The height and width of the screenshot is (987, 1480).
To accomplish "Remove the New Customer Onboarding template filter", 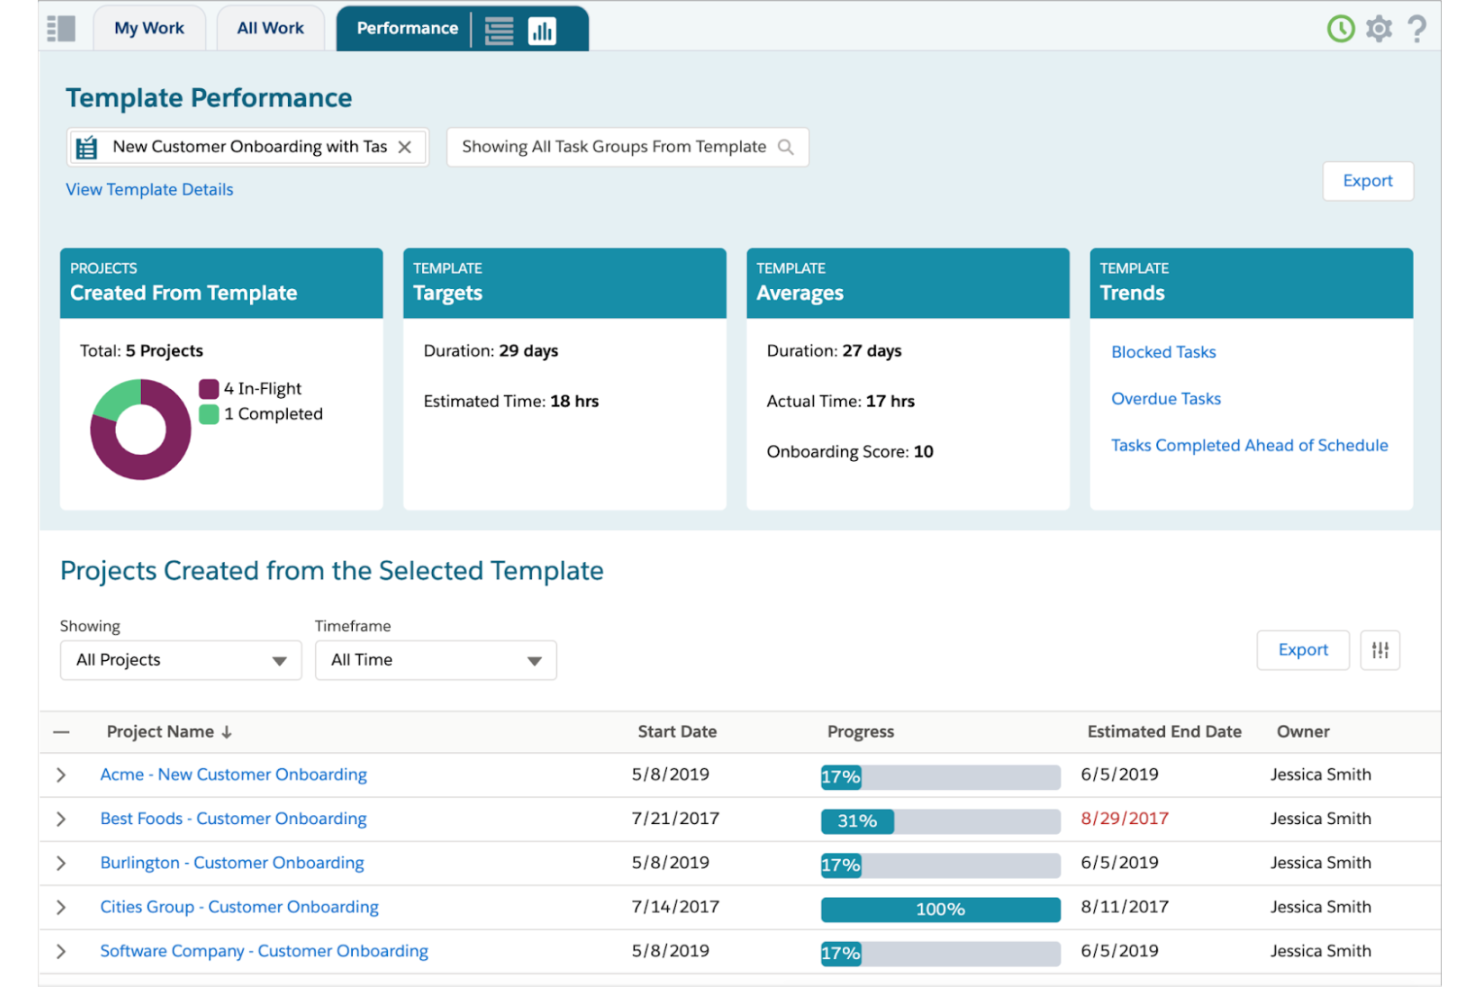I will [x=405, y=146].
